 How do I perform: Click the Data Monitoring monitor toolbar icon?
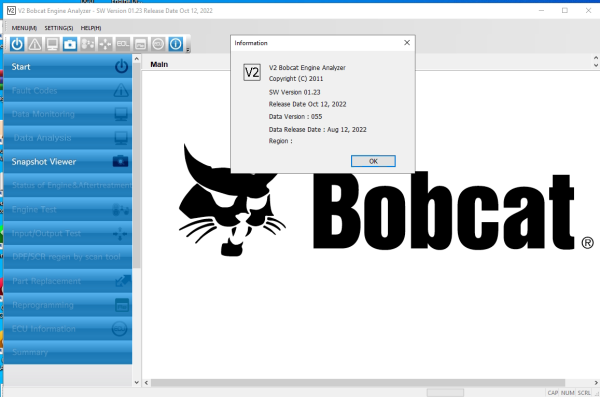52,44
